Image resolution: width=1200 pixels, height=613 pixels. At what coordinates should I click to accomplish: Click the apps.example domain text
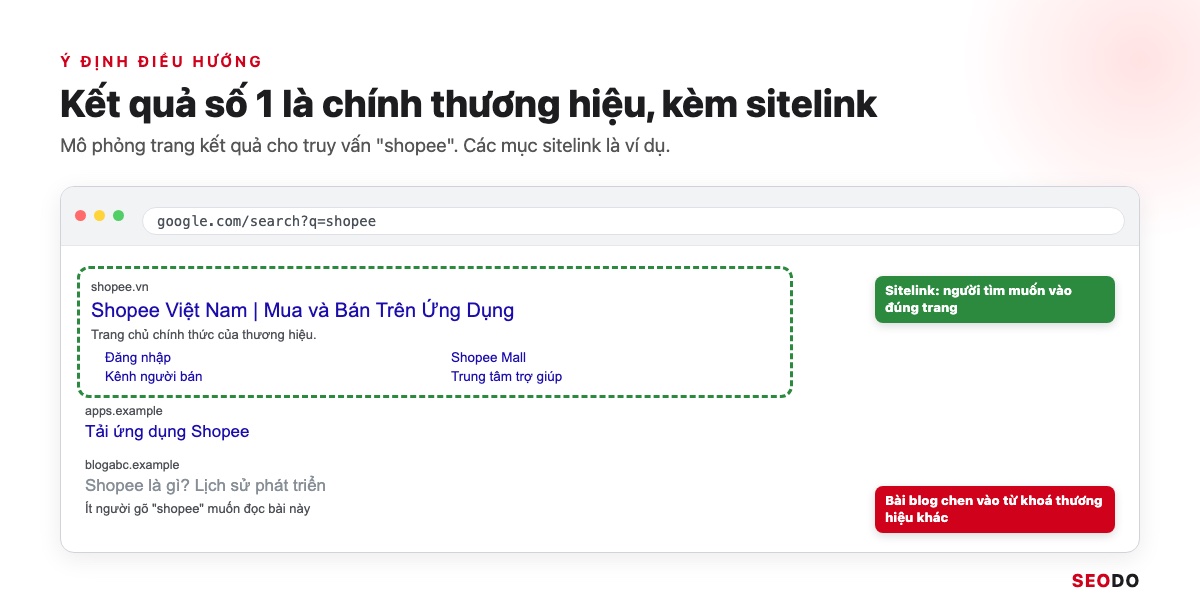pos(123,411)
